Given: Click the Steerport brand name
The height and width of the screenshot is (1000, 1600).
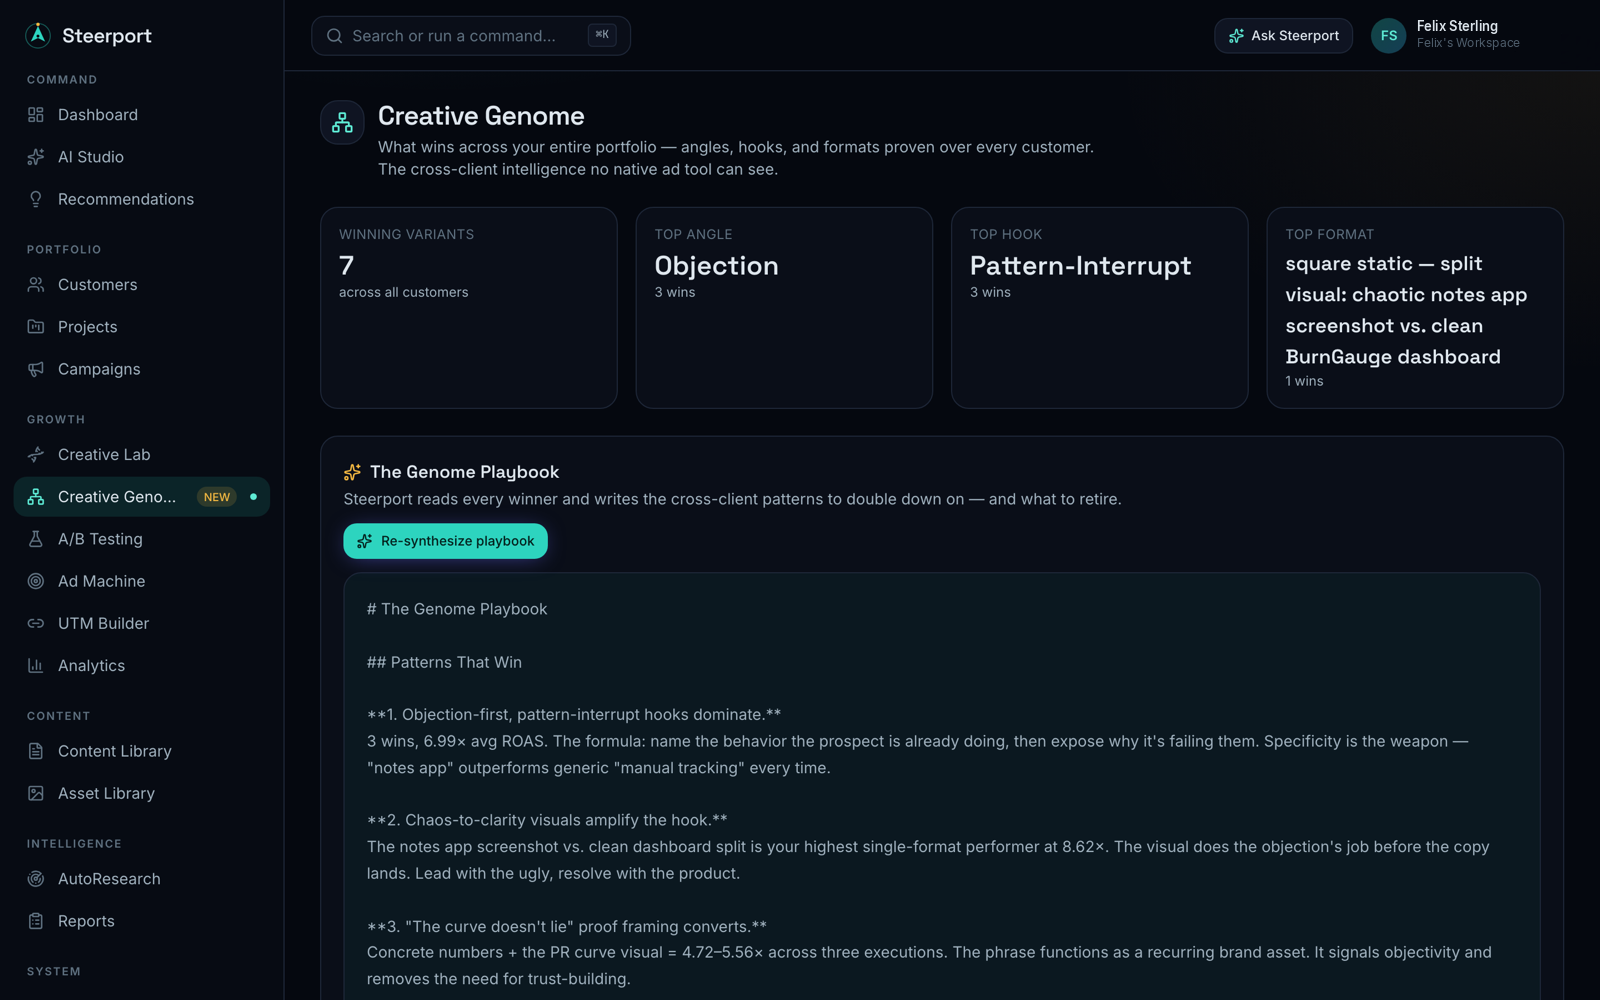Looking at the screenshot, I should tap(107, 36).
